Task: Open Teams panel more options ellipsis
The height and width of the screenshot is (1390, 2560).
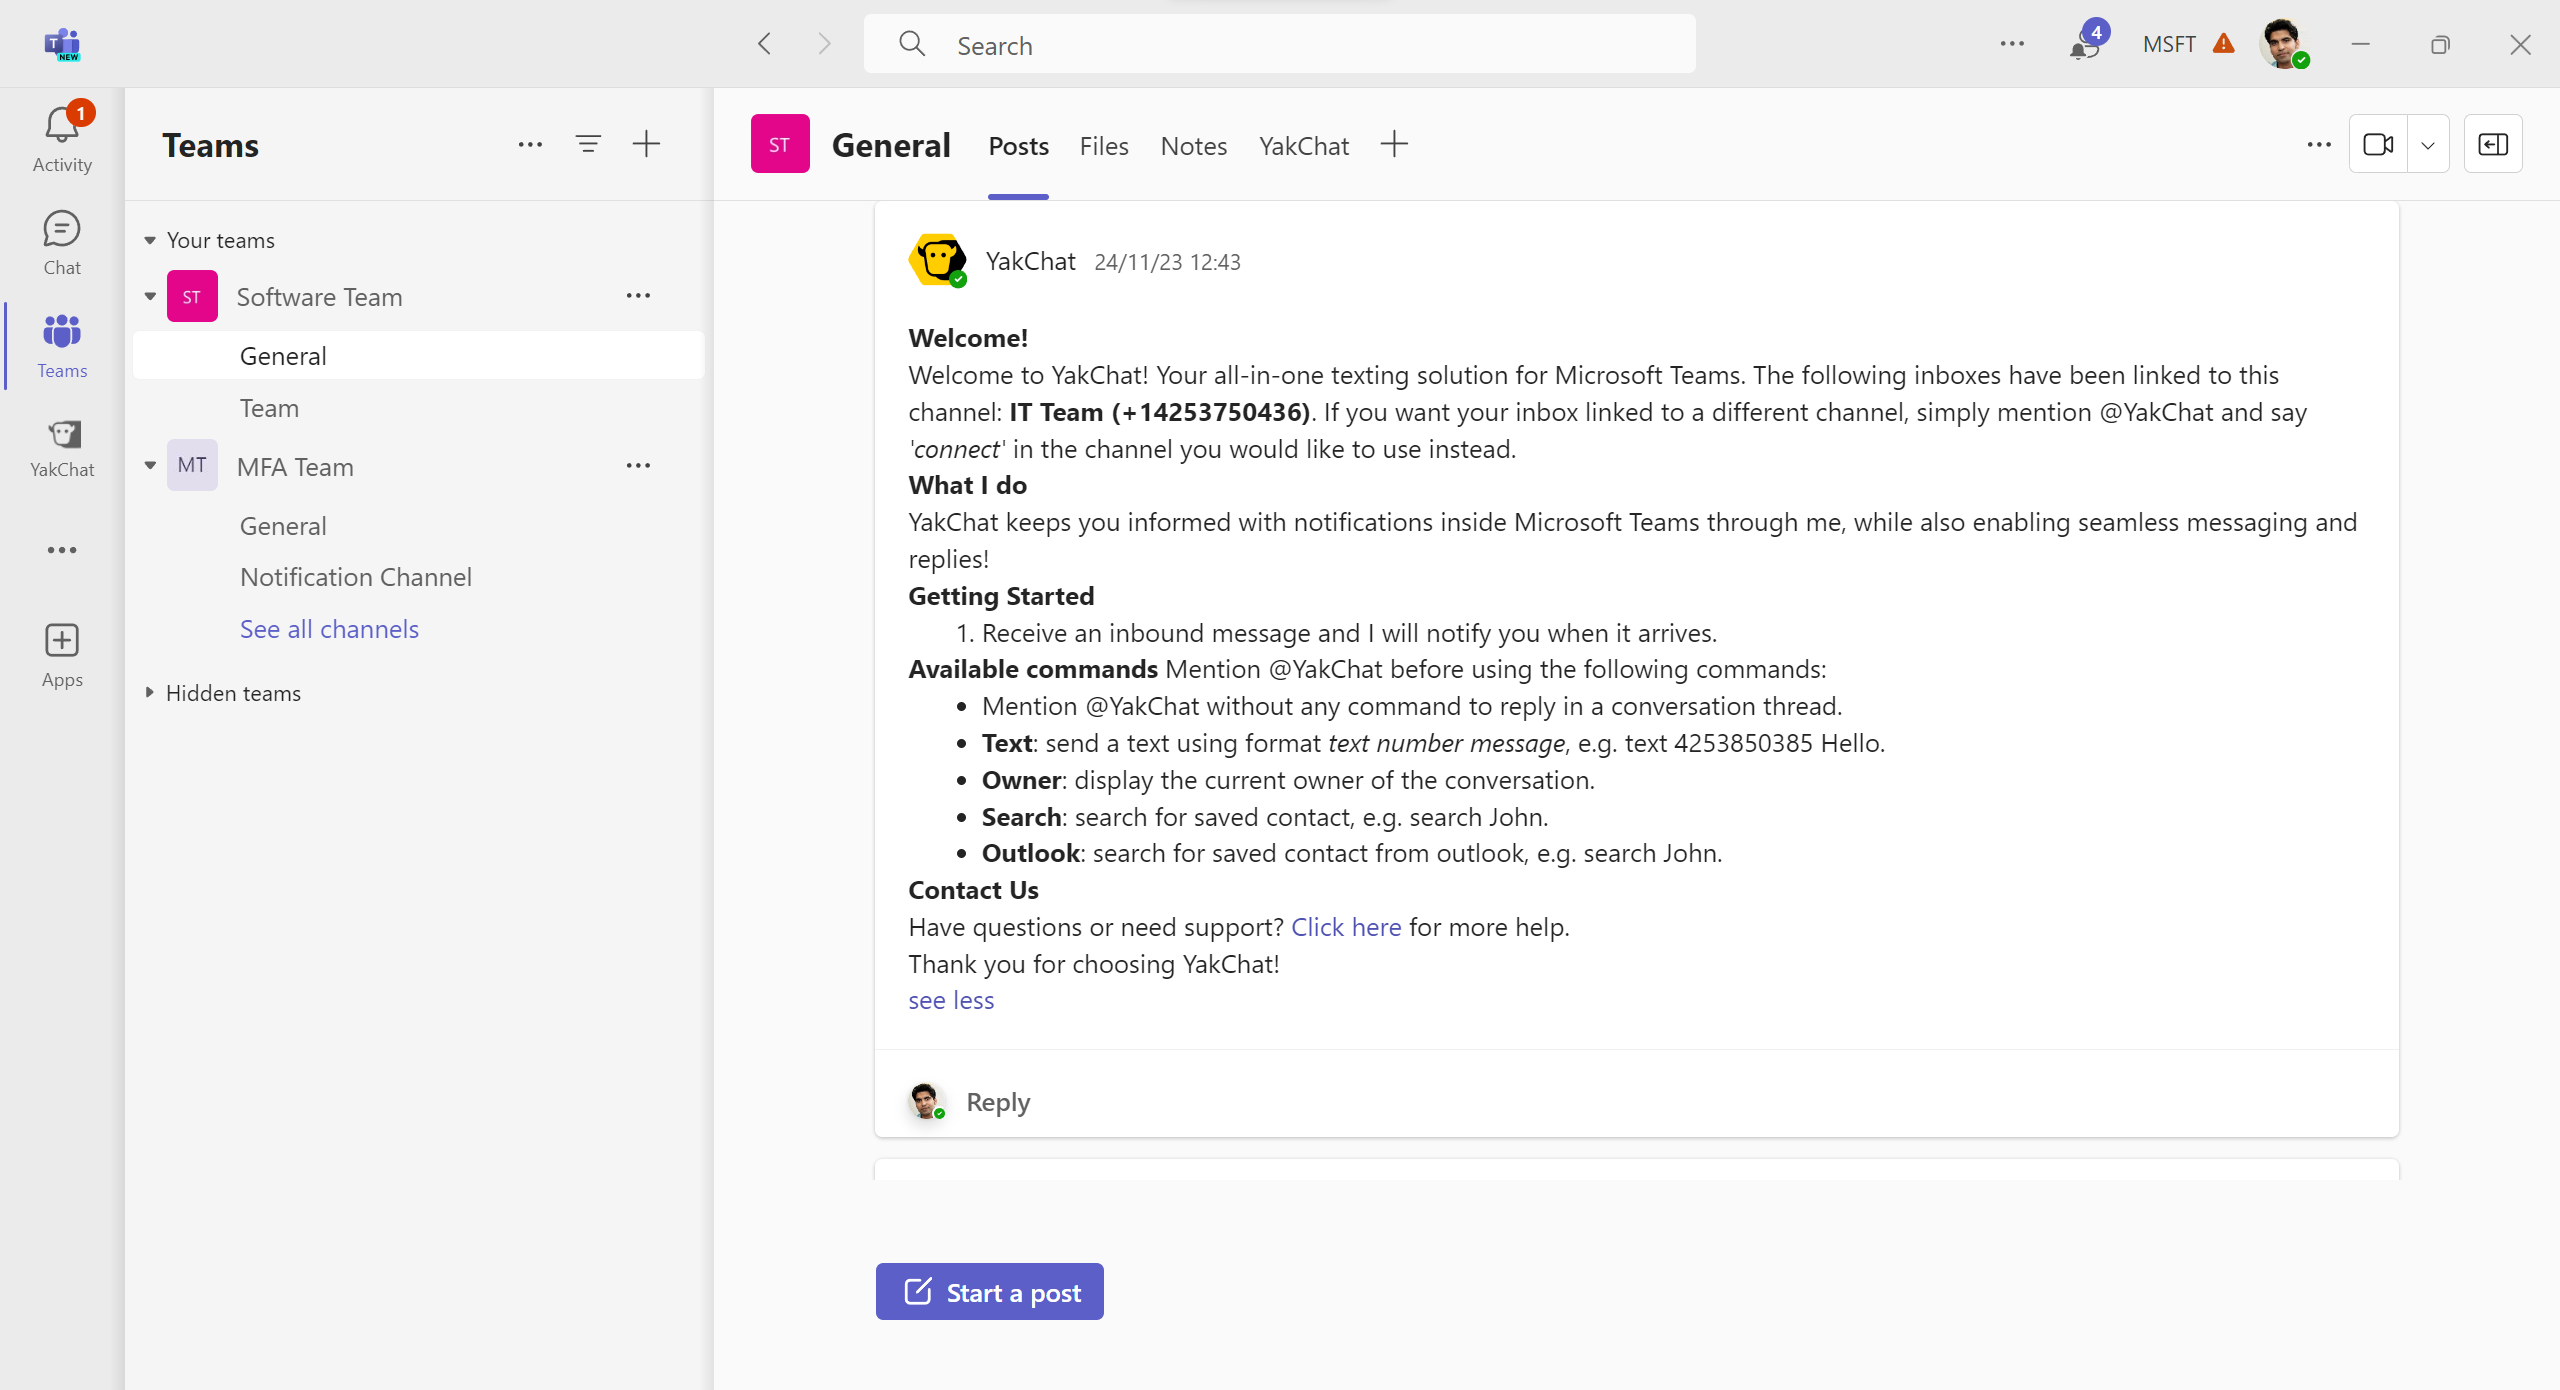Action: point(530,145)
